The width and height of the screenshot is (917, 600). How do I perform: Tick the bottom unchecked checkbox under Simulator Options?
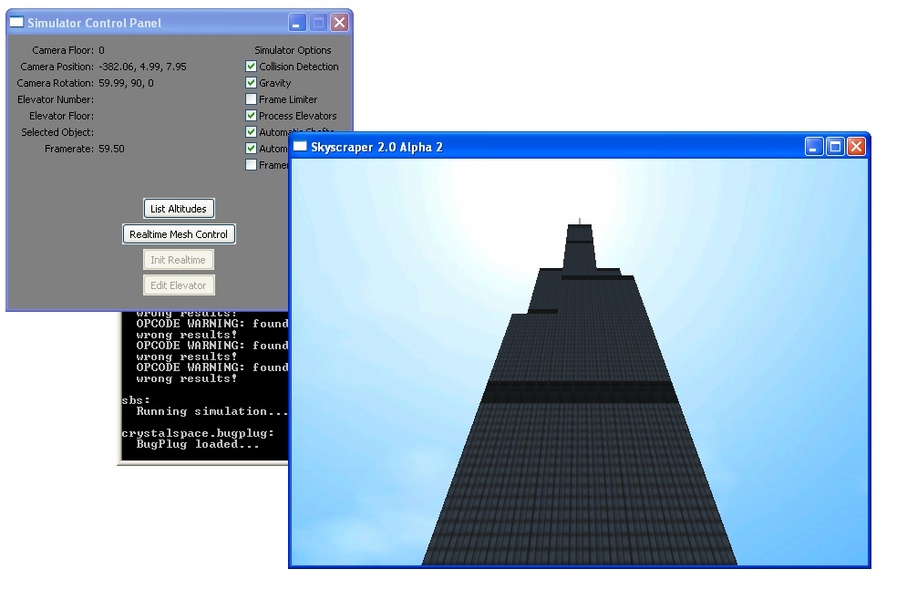pyautogui.click(x=251, y=165)
